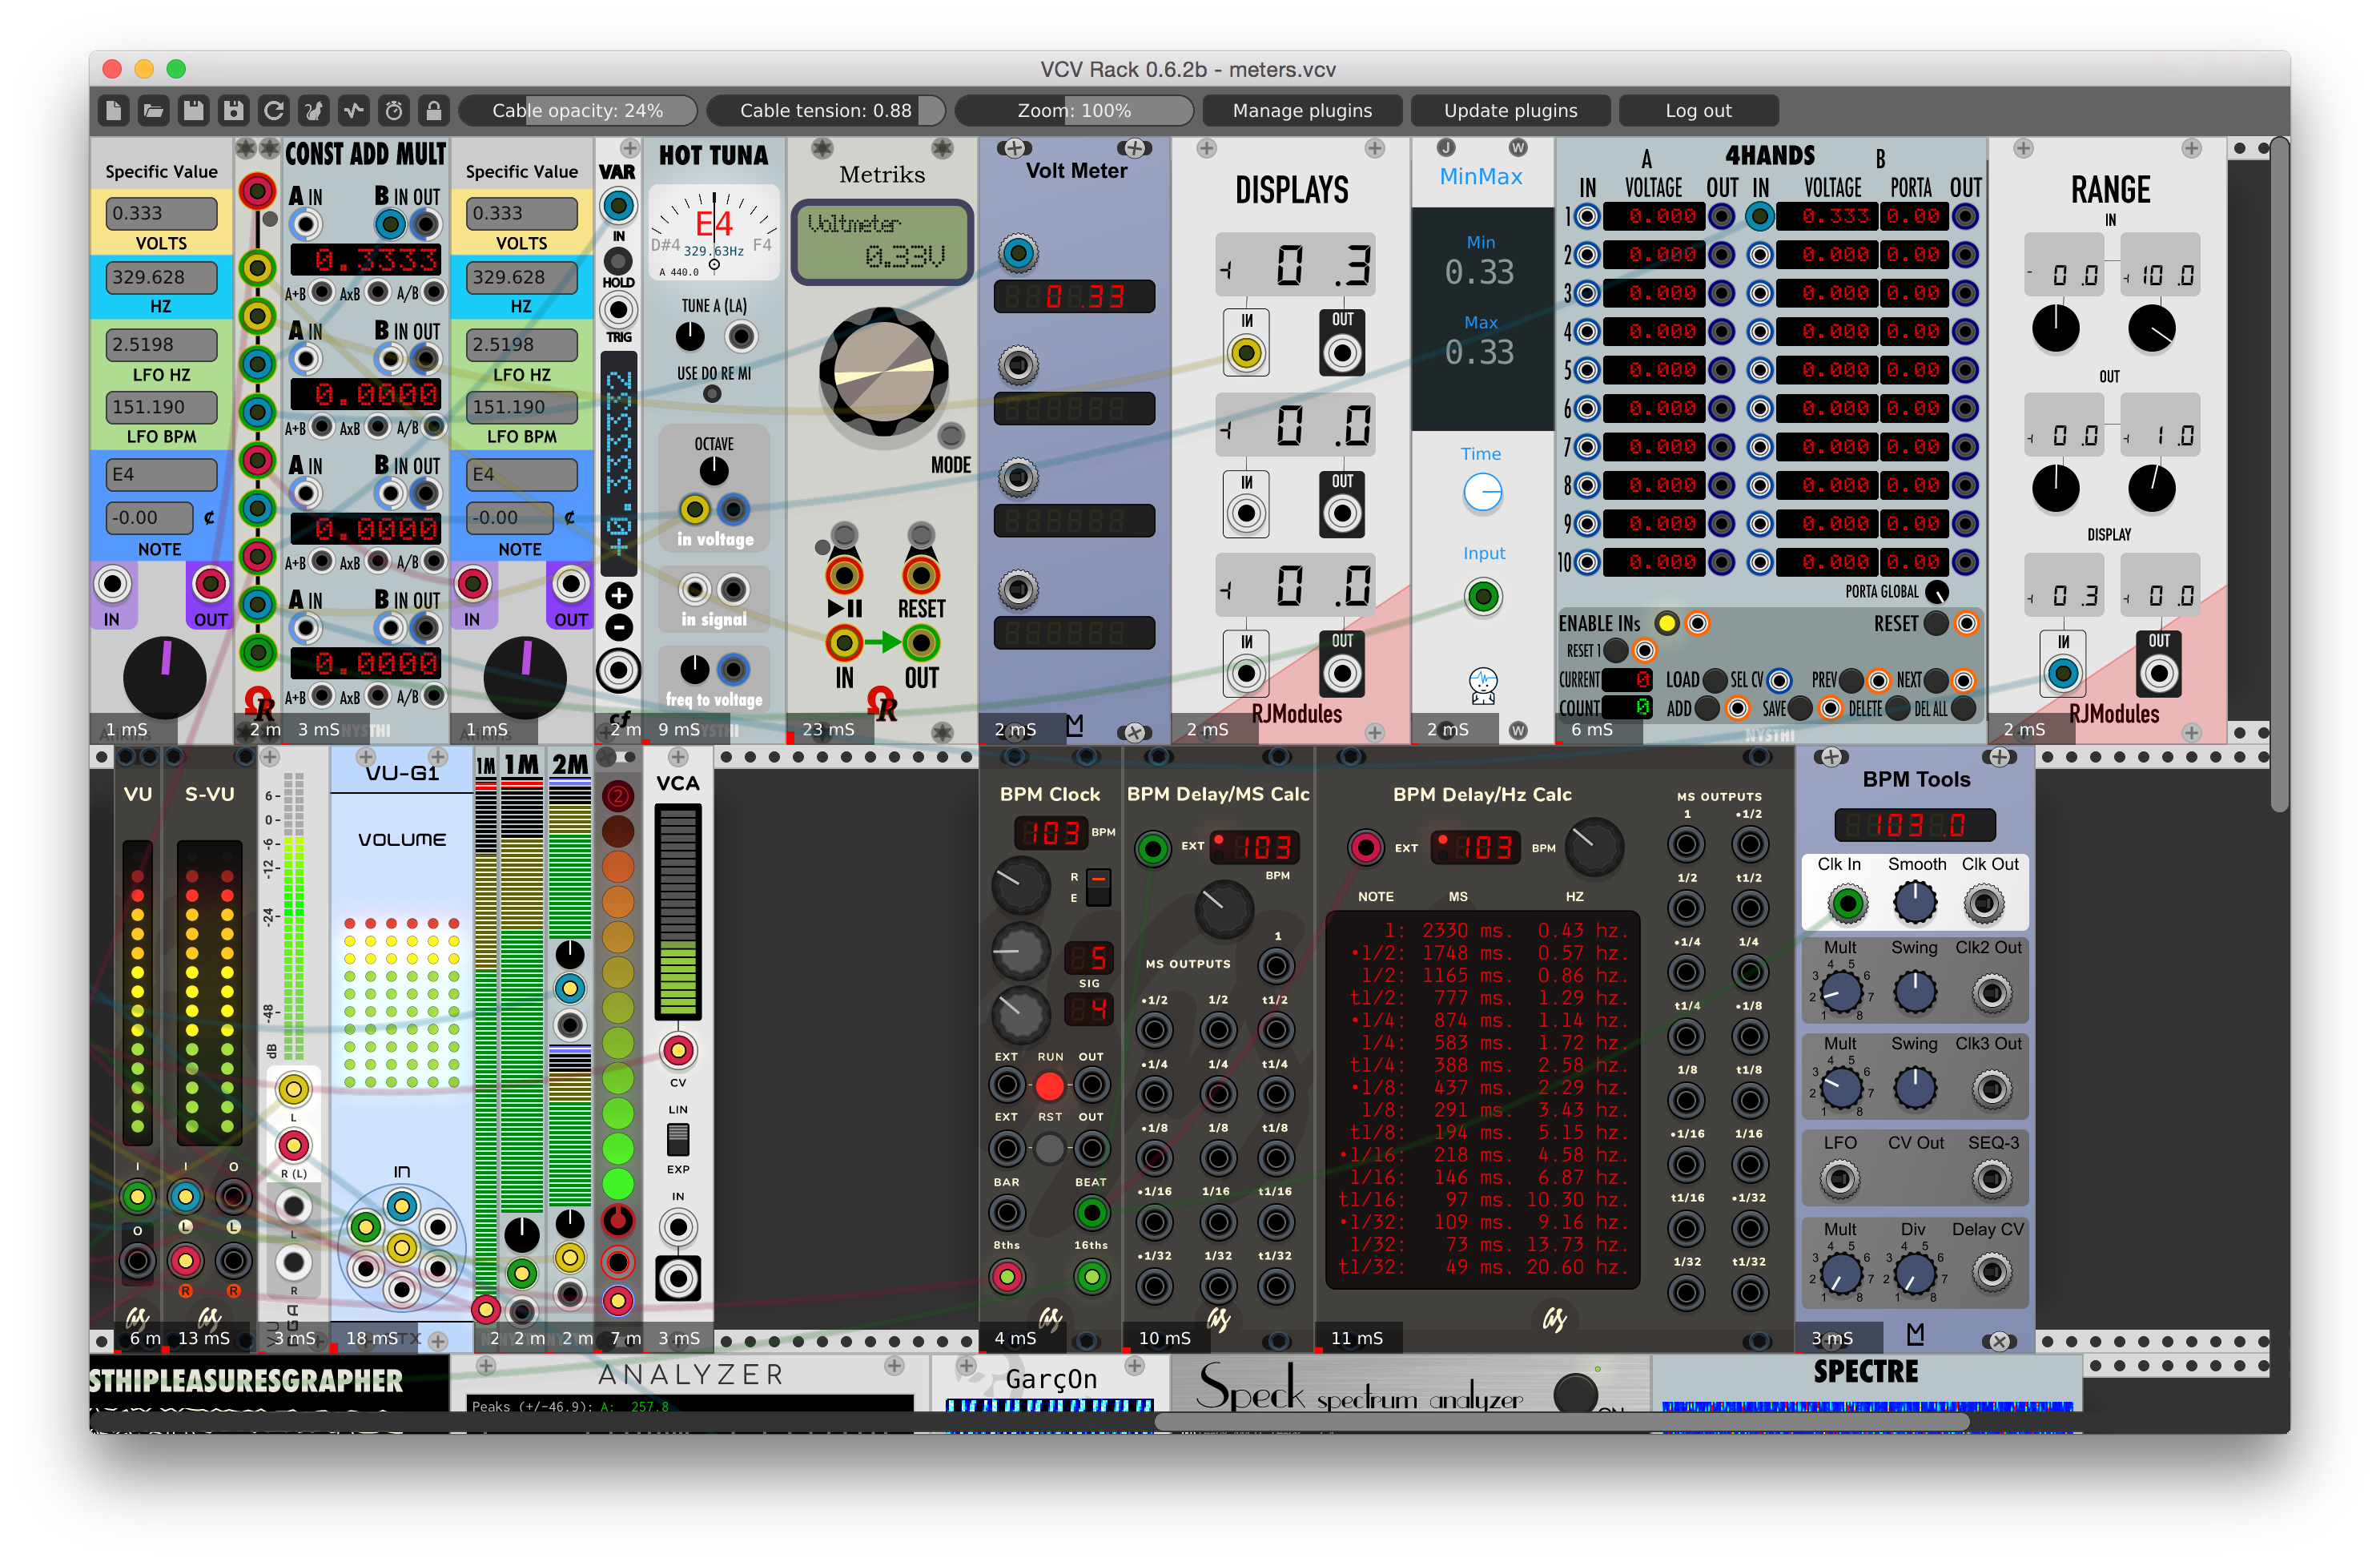Click the HOLD jack on VAR module
Image resolution: width=2380 pixels, height=1562 pixels.
pos(618,261)
